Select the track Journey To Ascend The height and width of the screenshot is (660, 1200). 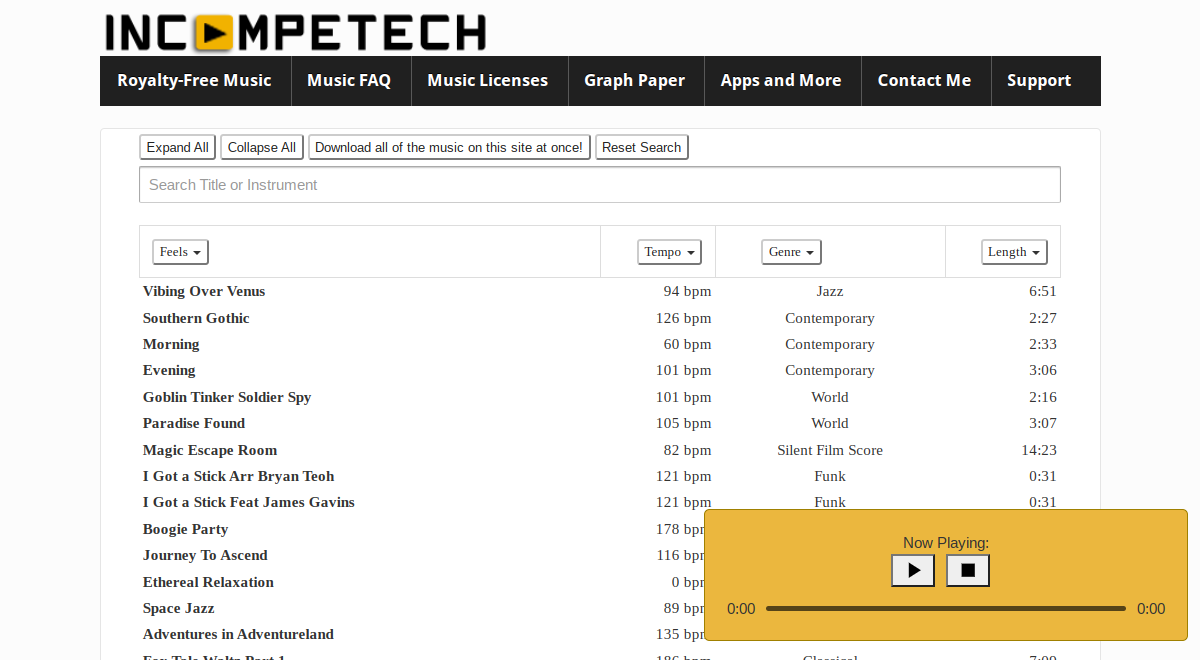point(205,555)
